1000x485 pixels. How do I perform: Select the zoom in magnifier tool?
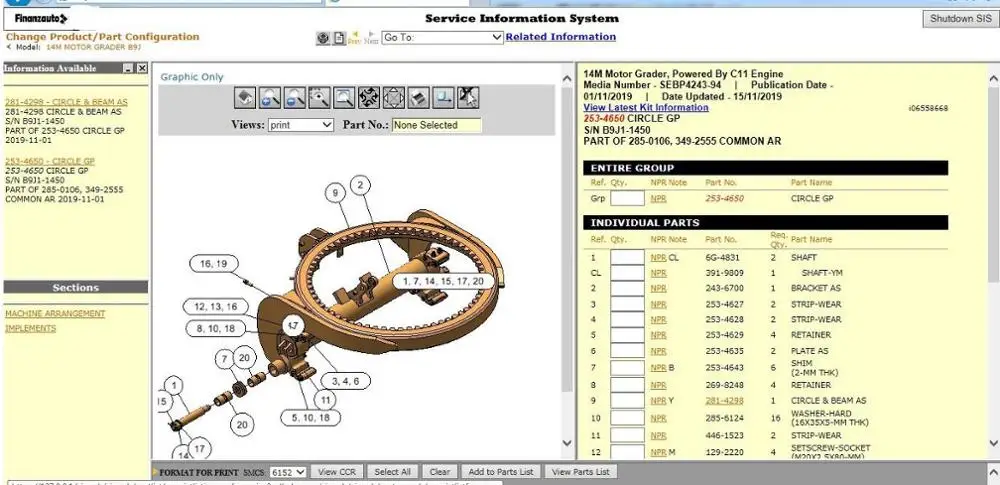click(x=270, y=98)
